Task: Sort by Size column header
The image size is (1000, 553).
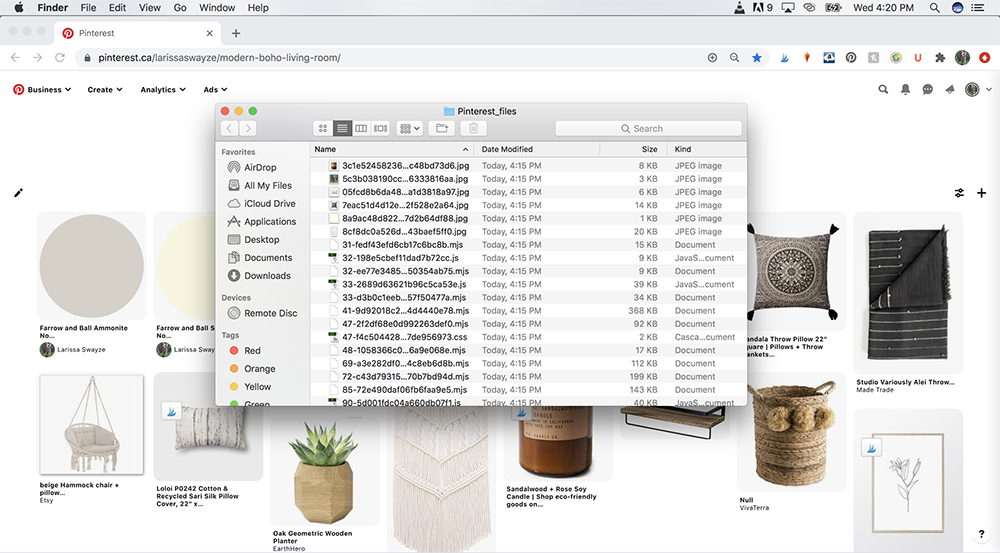Action: tap(633, 149)
